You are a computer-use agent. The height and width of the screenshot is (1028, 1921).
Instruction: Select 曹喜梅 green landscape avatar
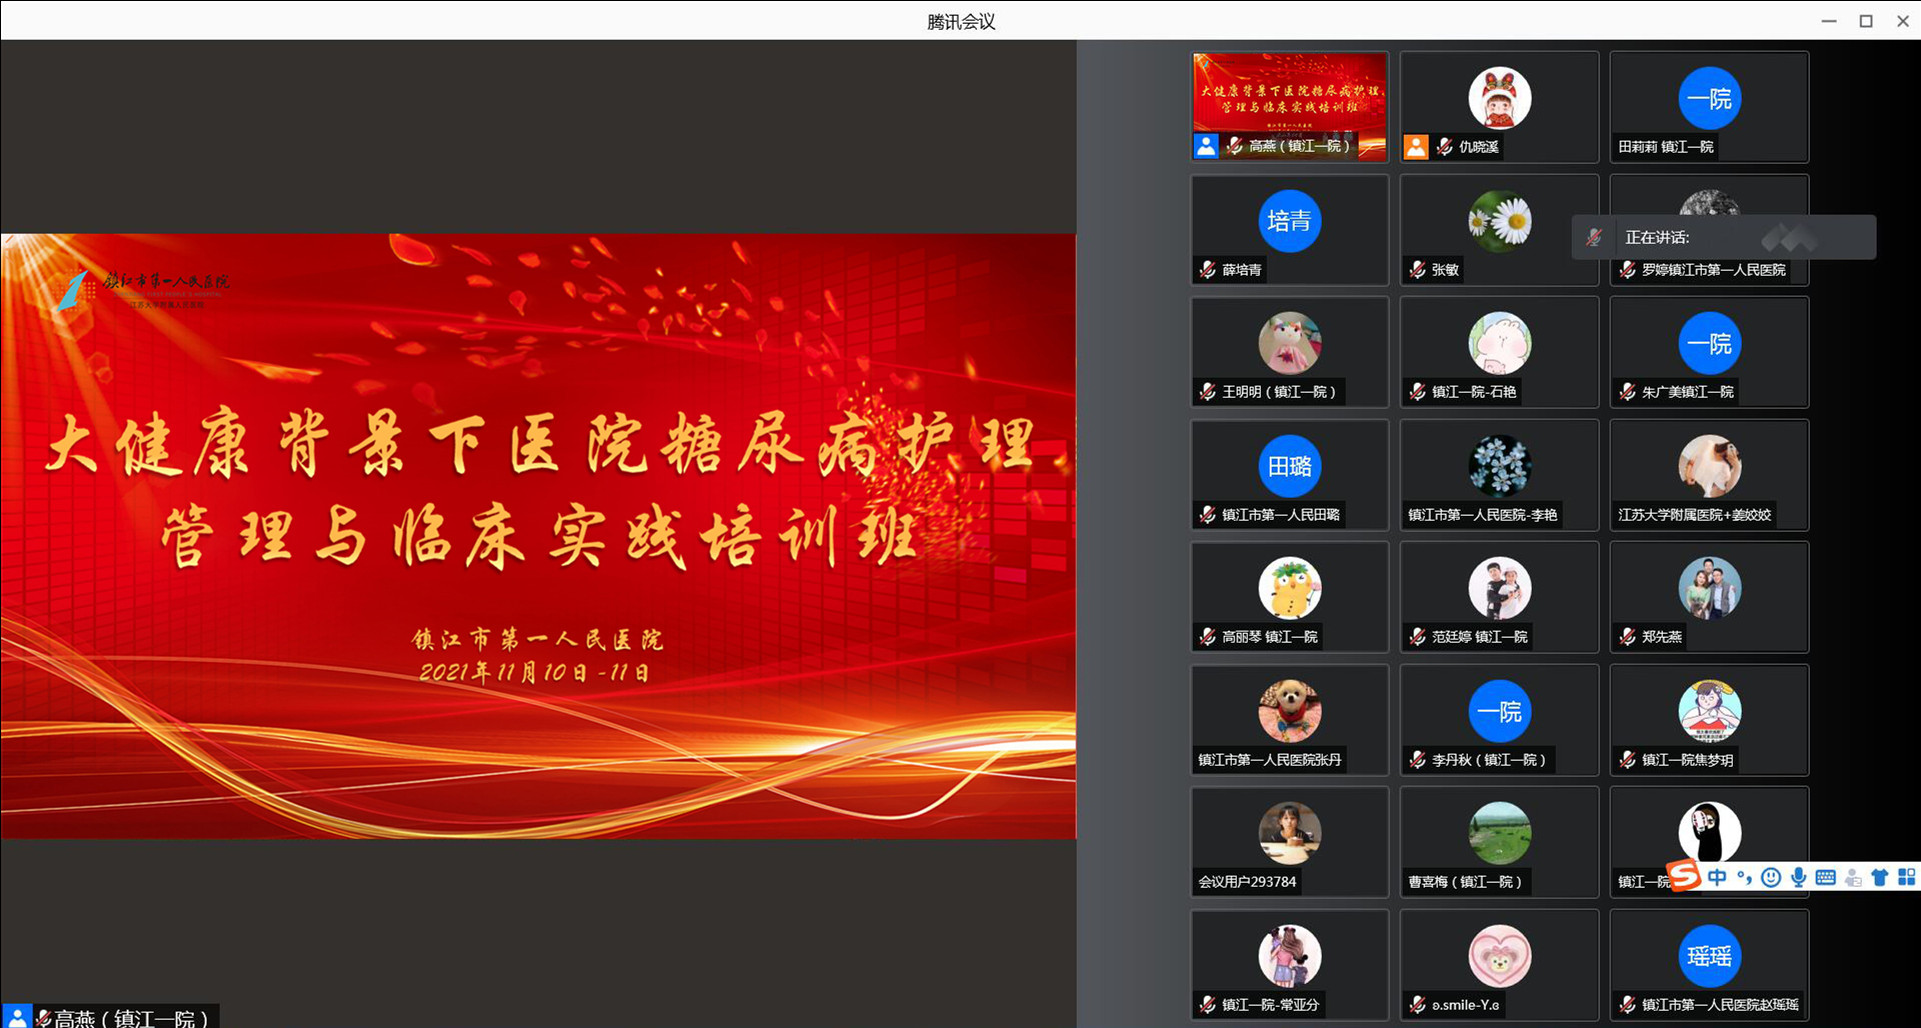1499,833
